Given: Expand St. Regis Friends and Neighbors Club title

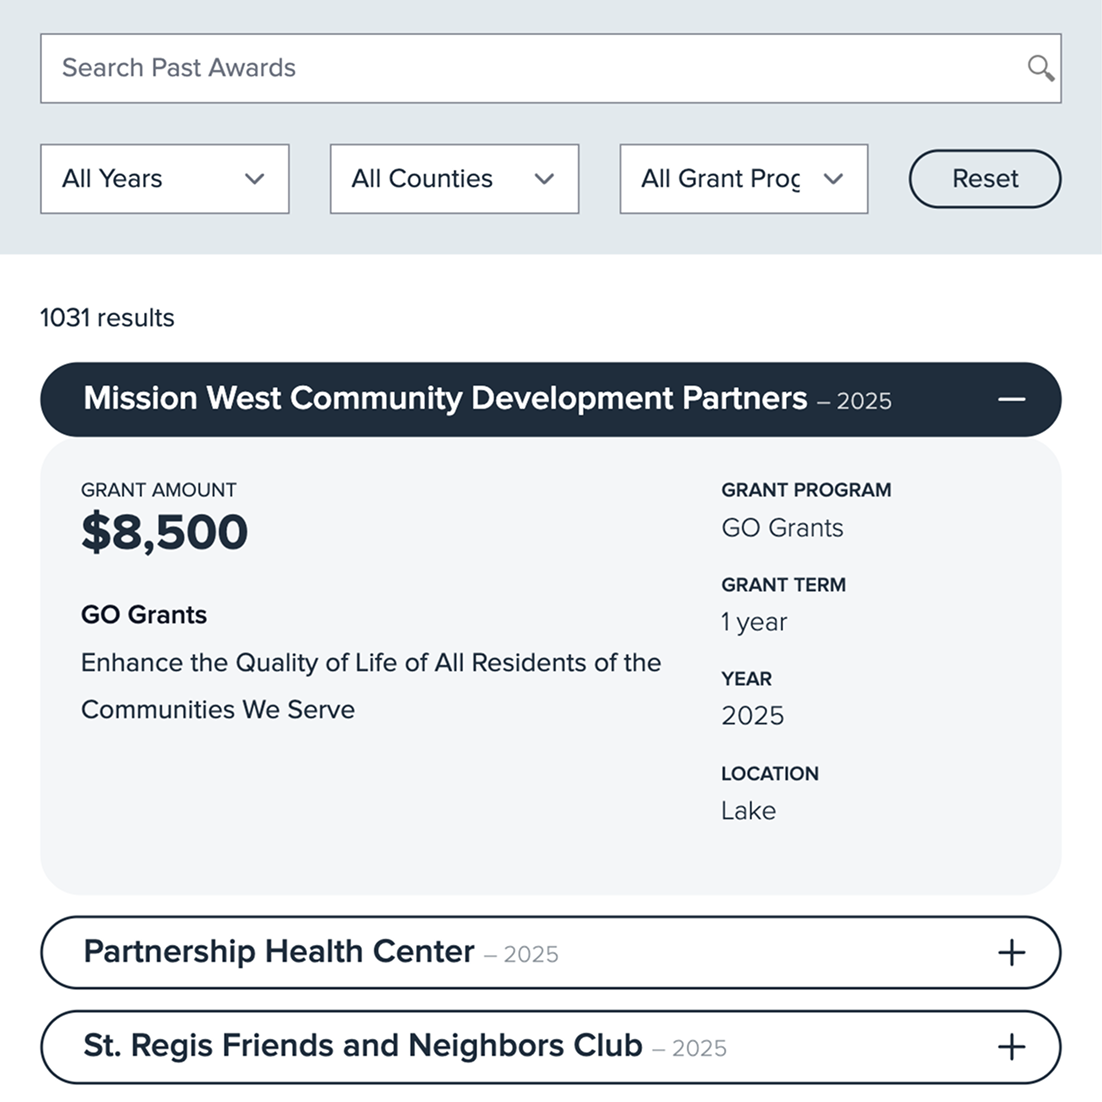Looking at the screenshot, I should click(363, 1046).
